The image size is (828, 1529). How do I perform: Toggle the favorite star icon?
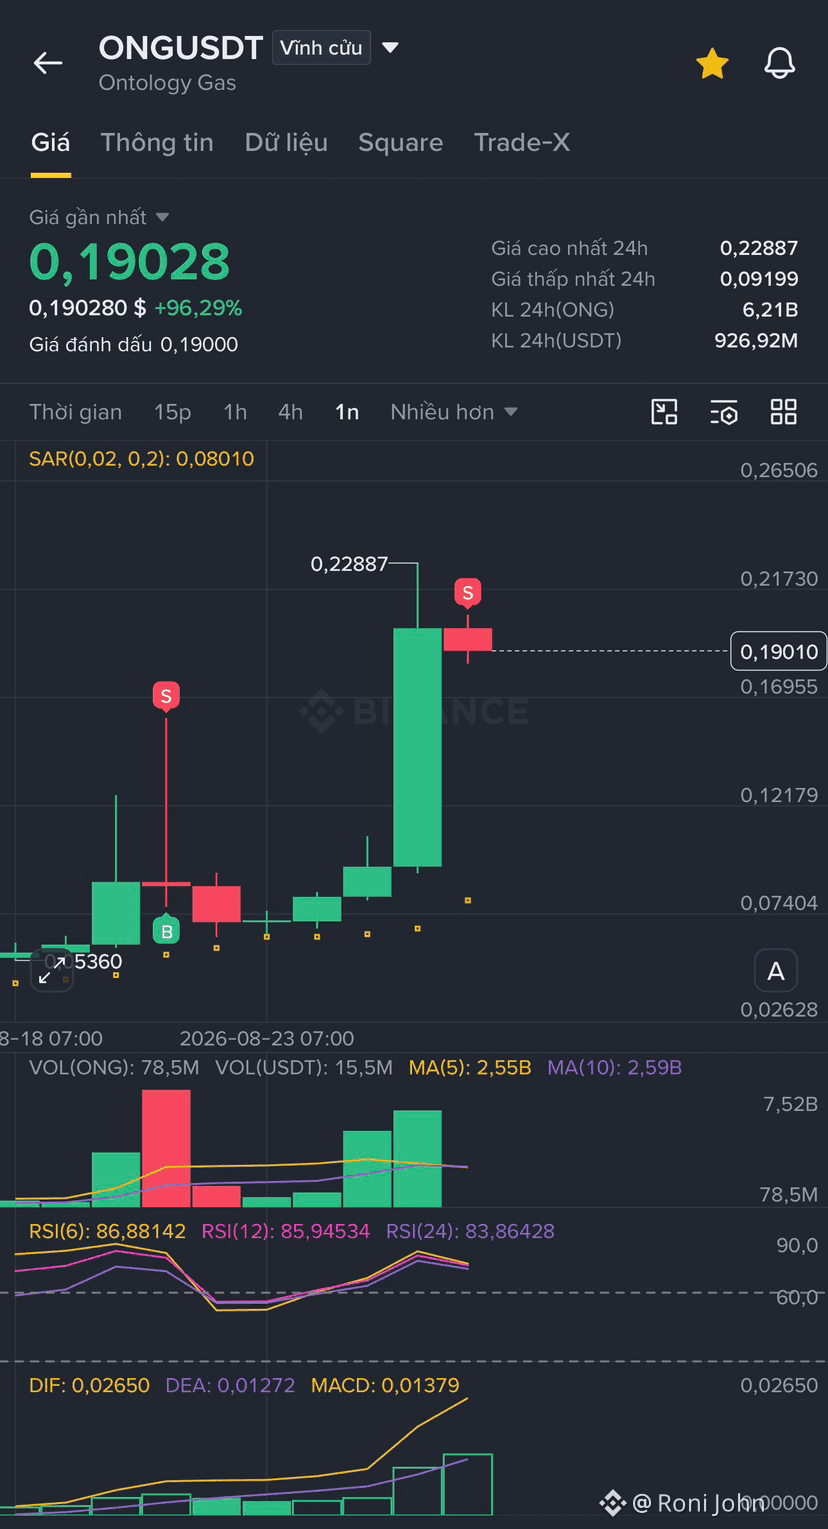[x=712, y=64]
